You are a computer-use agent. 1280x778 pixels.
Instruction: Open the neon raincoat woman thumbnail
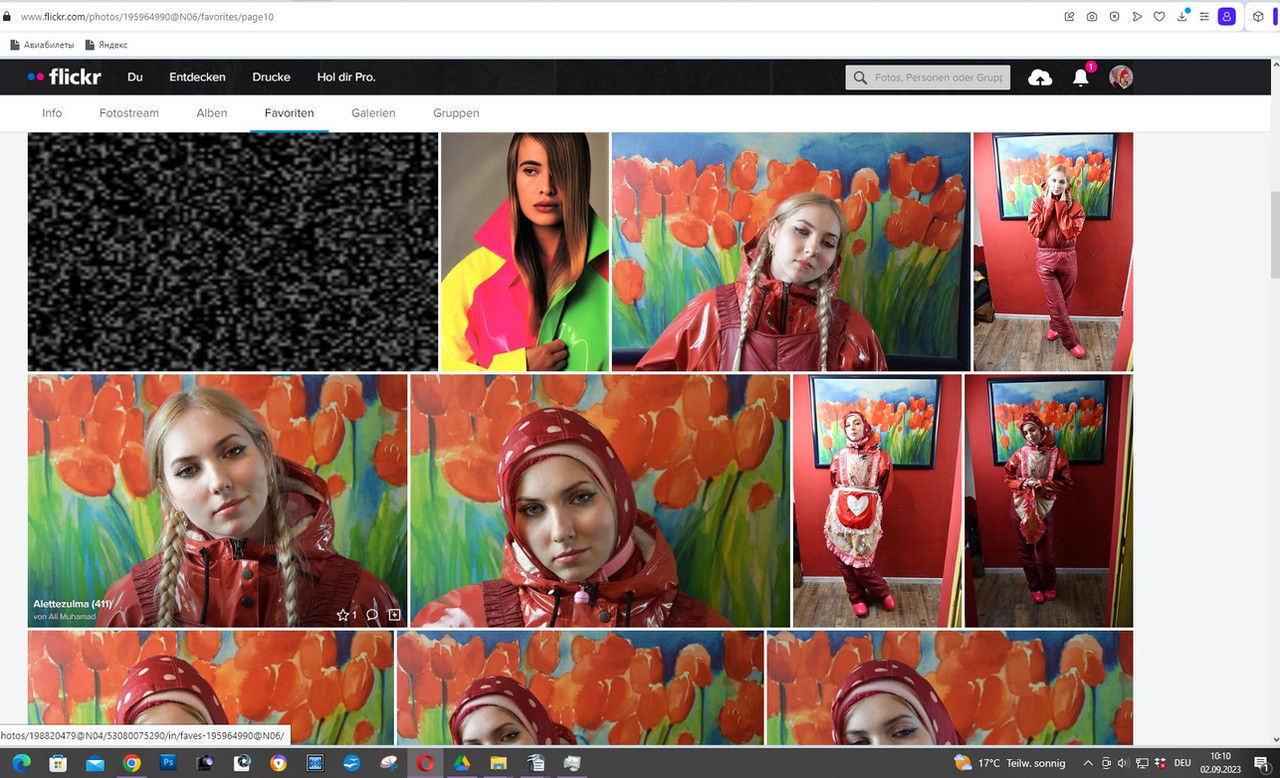point(525,252)
